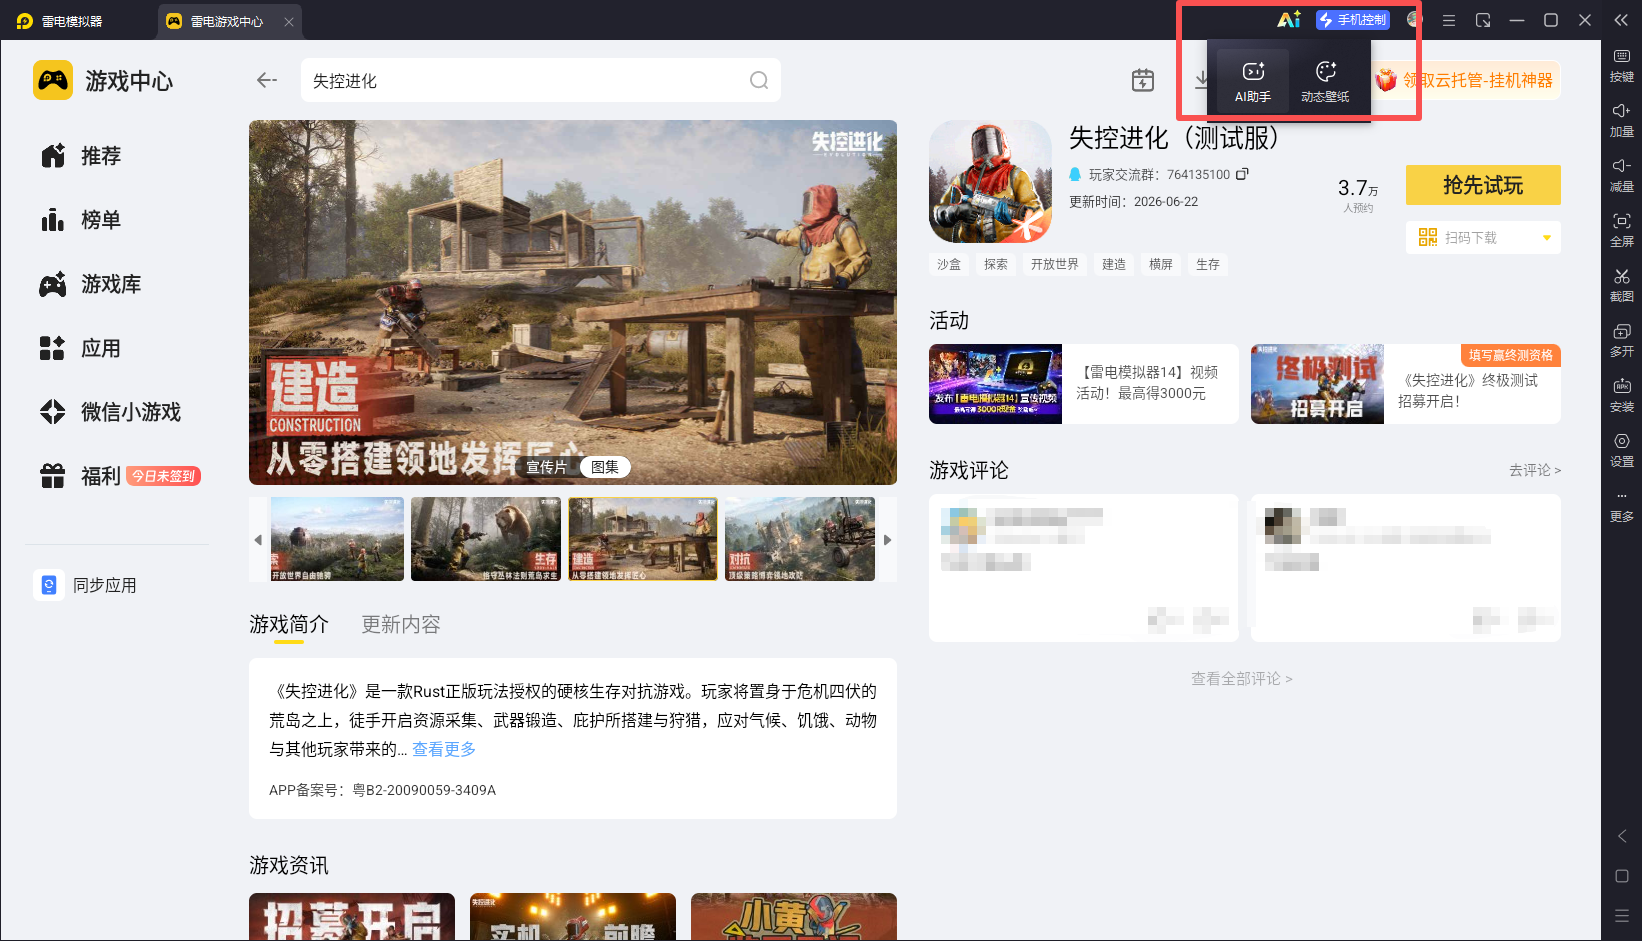Decrease volume with 减量 icon
This screenshot has height=941, width=1642.
coord(1622,176)
